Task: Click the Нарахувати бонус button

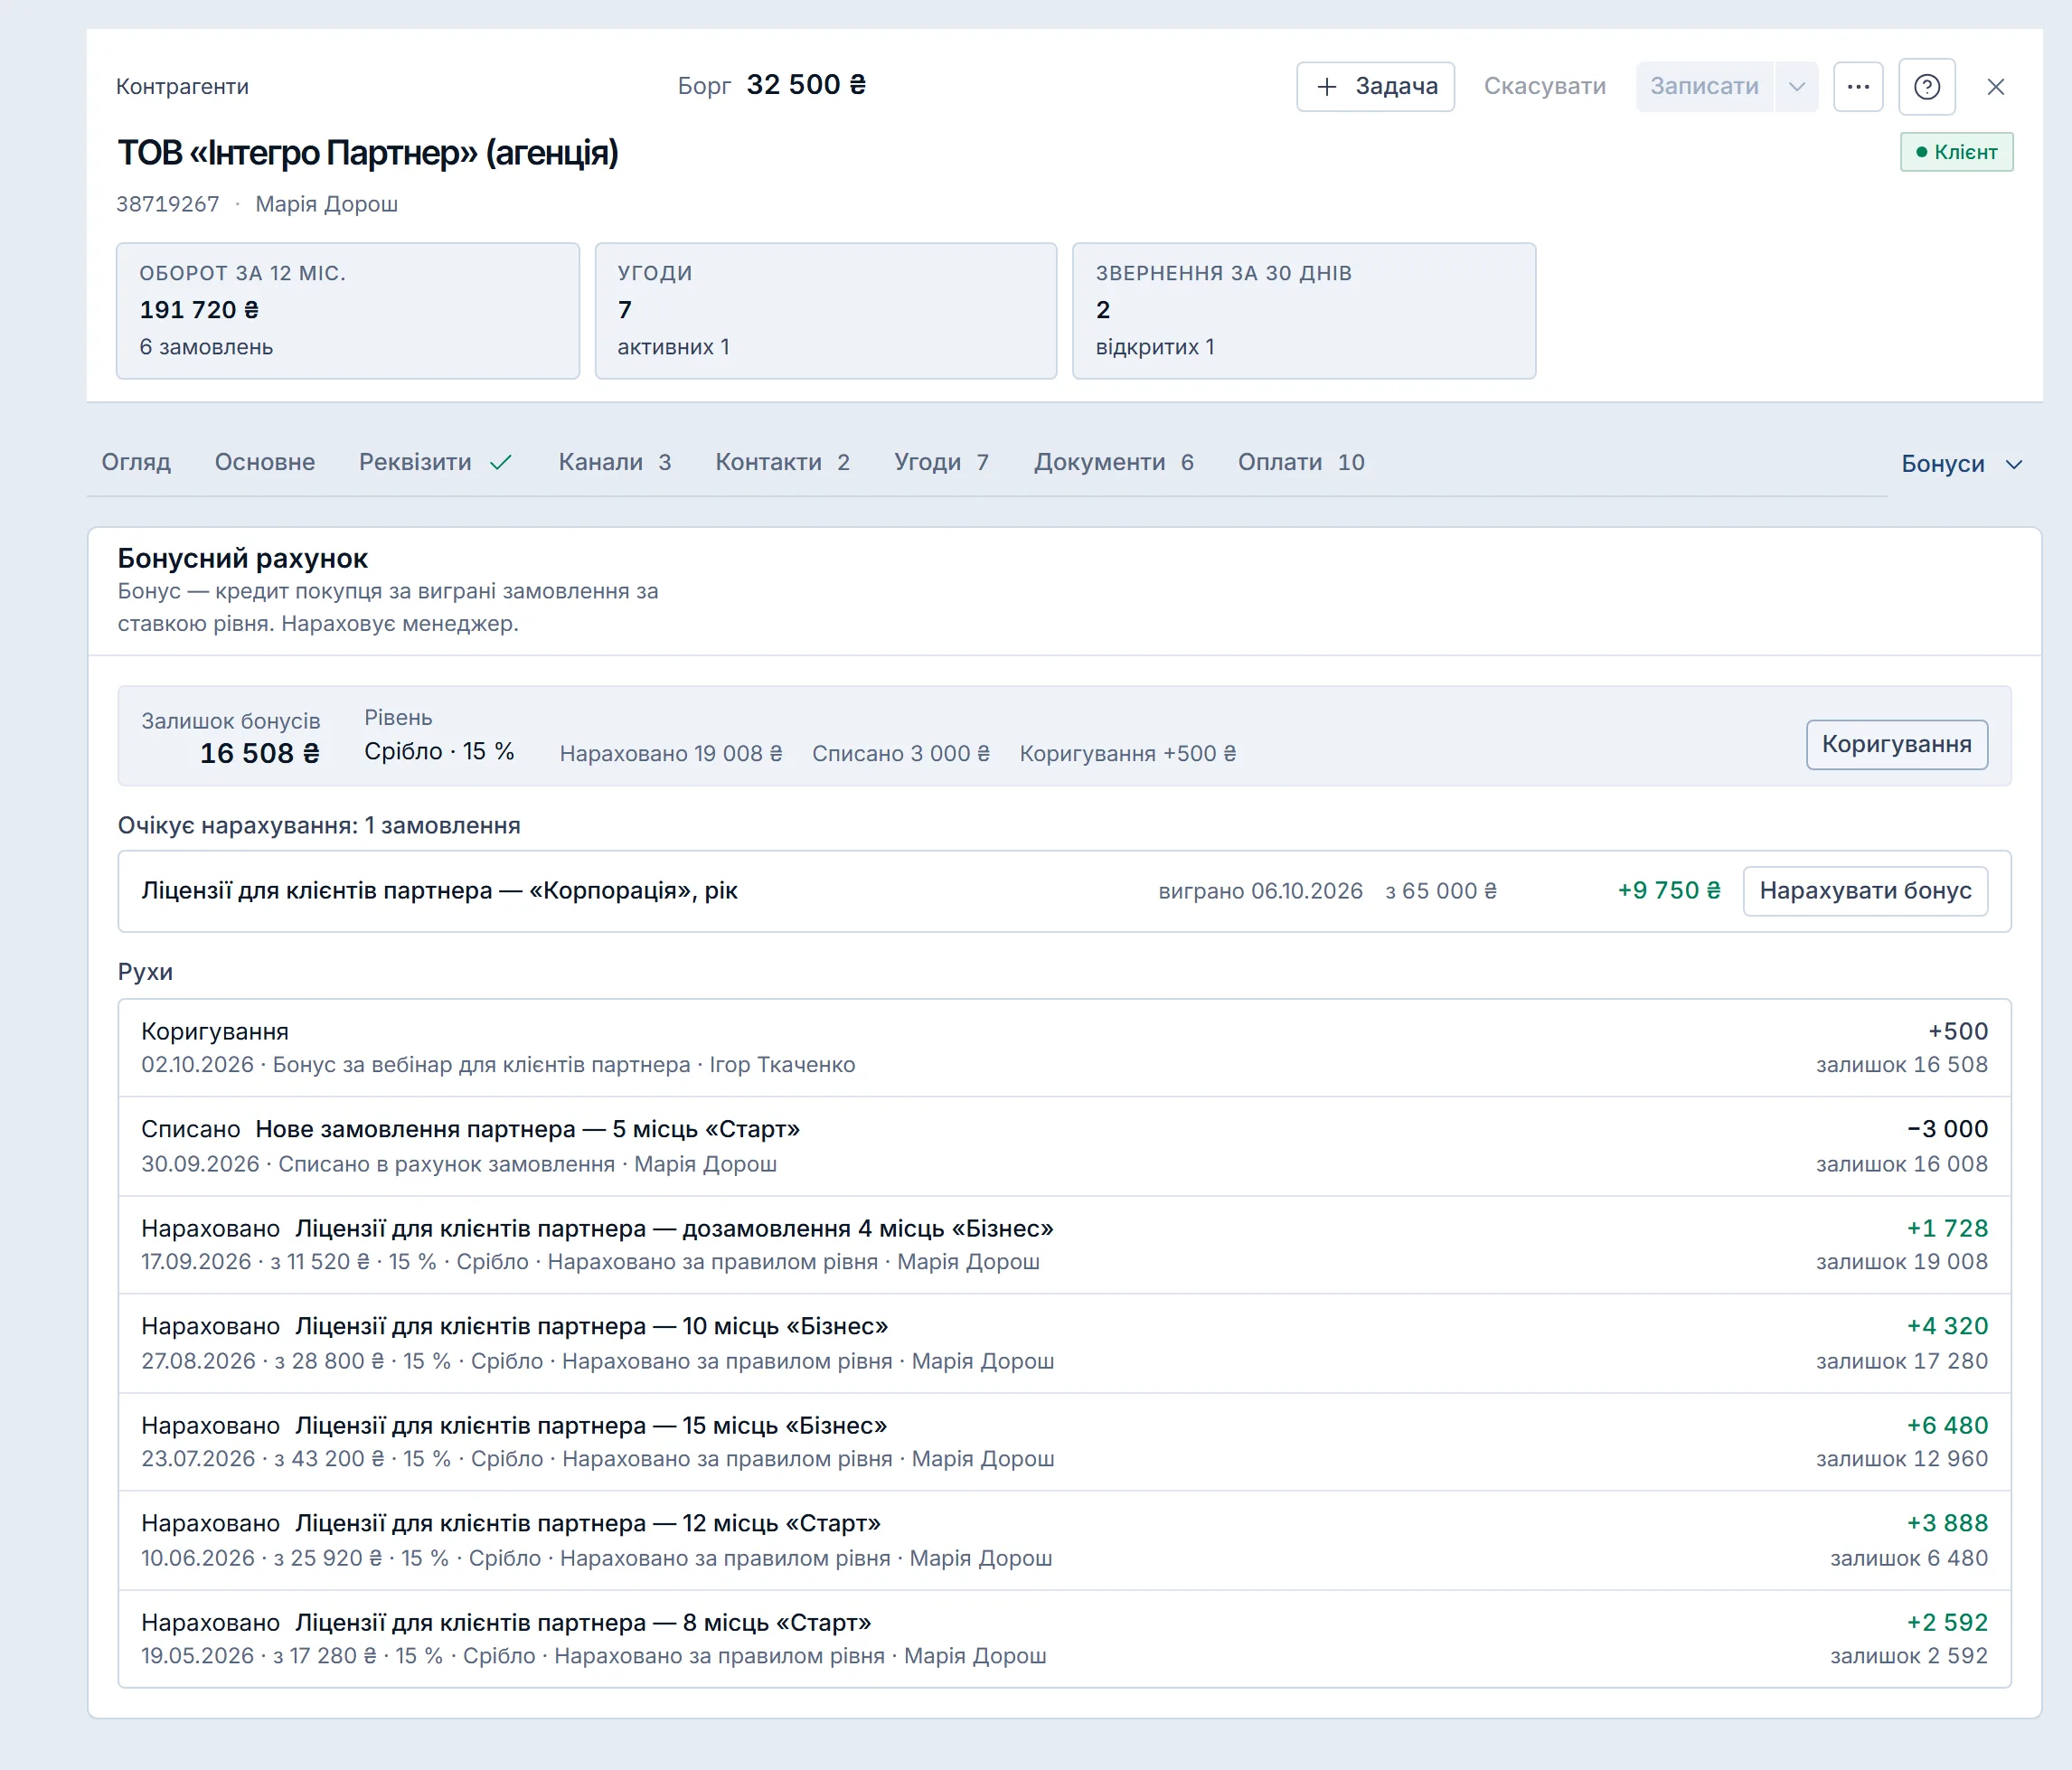Action: (x=1865, y=891)
